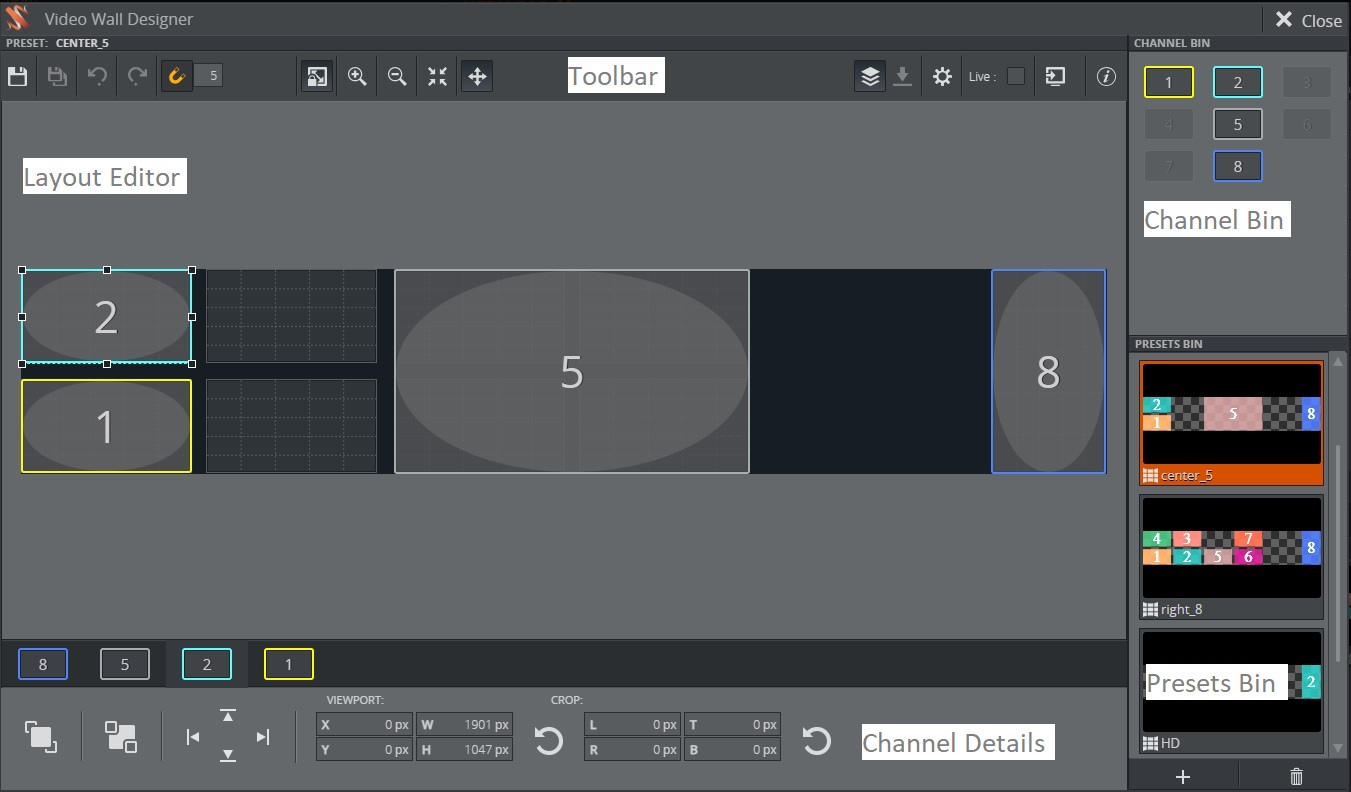Open the info panel

(x=1106, y=76)
